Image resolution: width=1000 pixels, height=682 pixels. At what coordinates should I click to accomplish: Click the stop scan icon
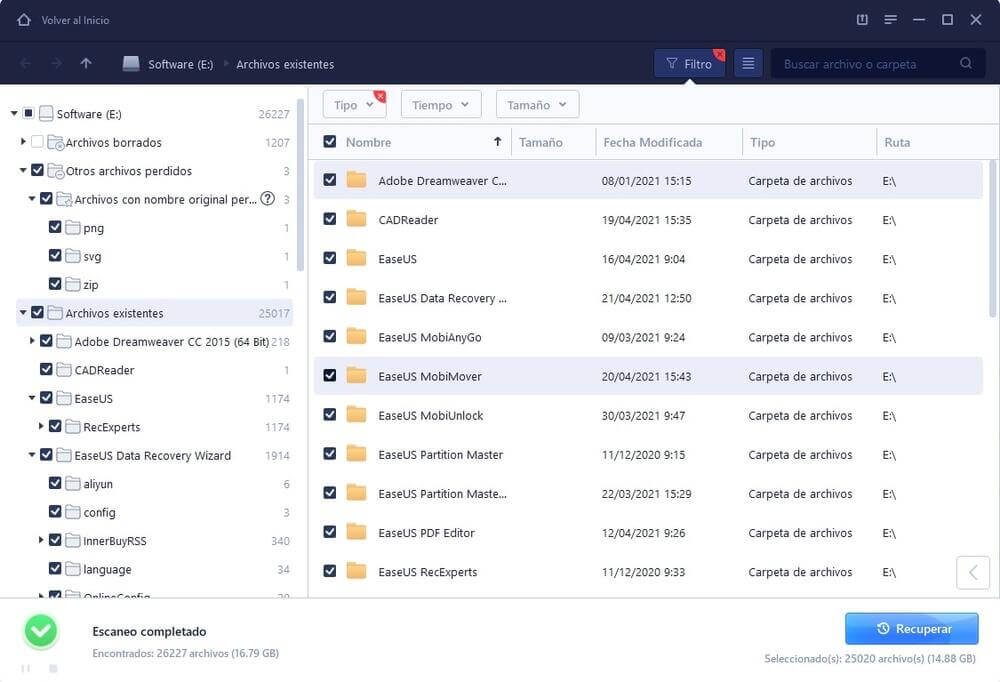(54, 668)
